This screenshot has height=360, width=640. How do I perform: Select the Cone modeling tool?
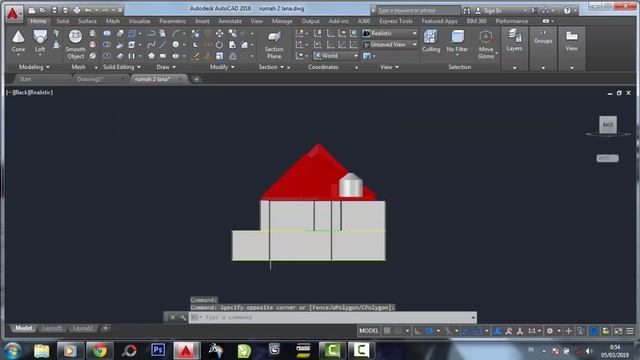(18, 42)
